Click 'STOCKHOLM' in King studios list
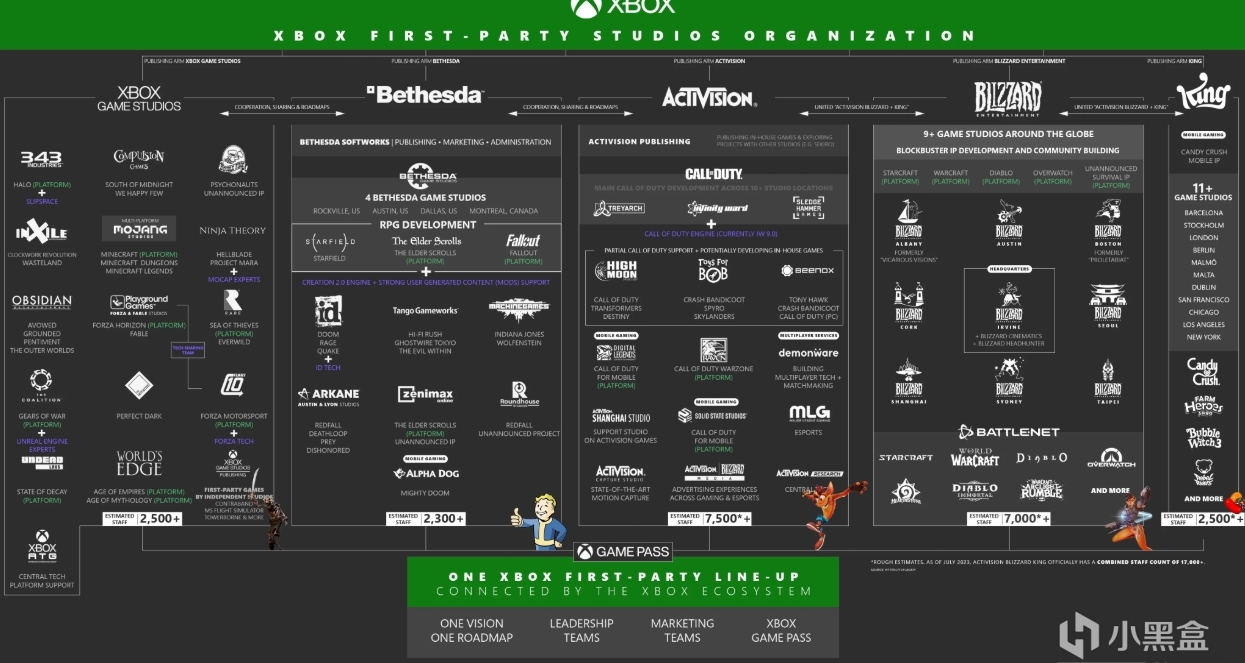1245x663 pixels. [x=1203, y=225]
